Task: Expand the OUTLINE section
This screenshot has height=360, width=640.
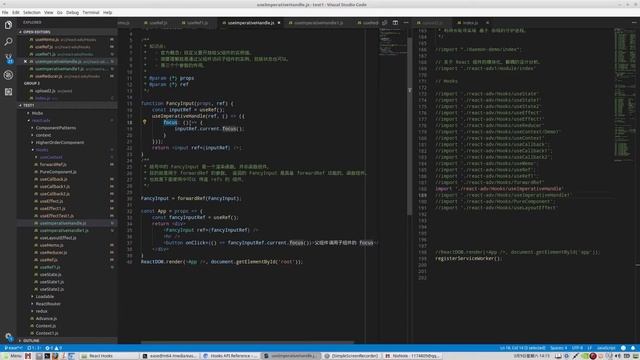Action: coord(67,340)
